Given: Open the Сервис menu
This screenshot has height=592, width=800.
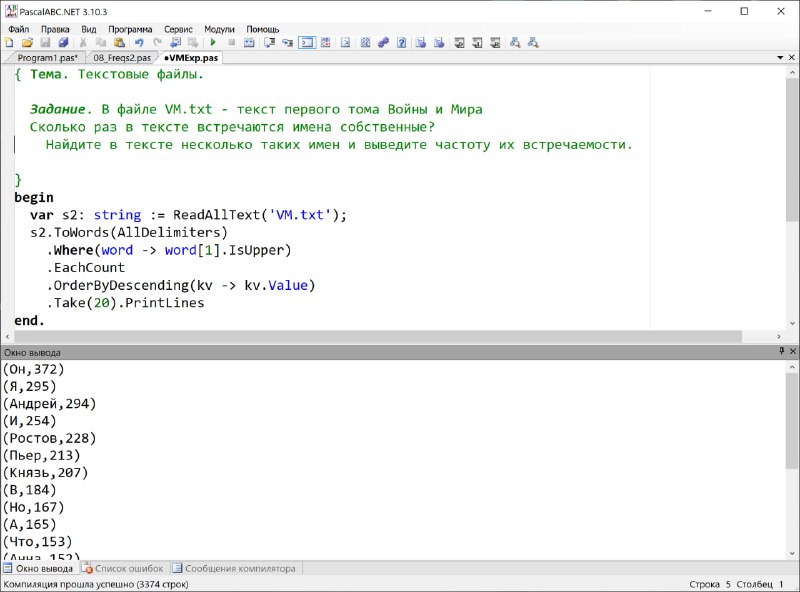Looking at the screenshot, I should pos(178,29).
